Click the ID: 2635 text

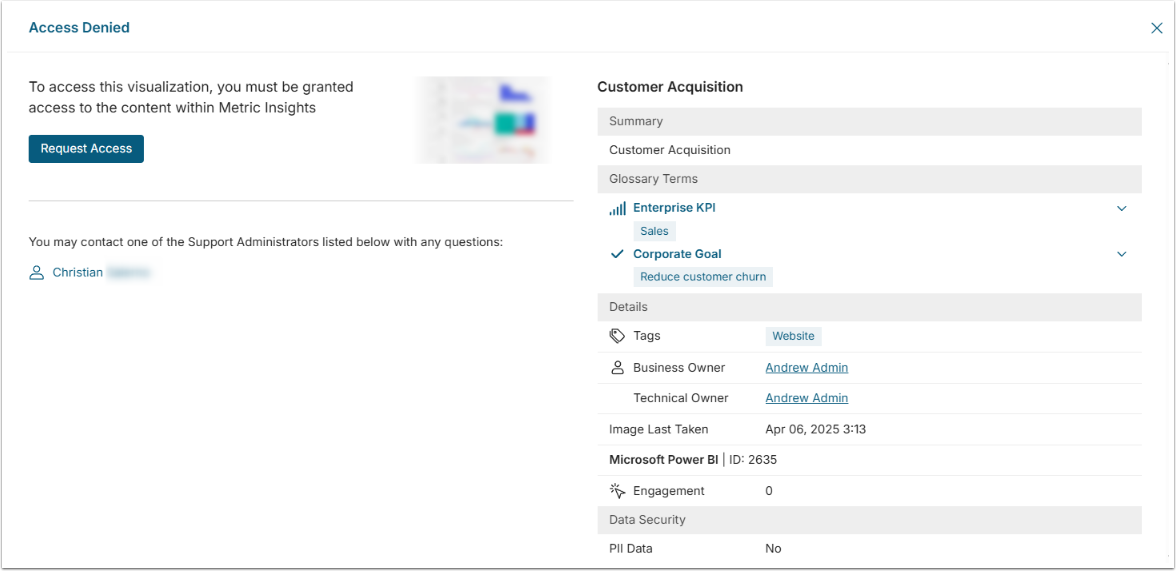pyautogui.click(x=753, y=460)
